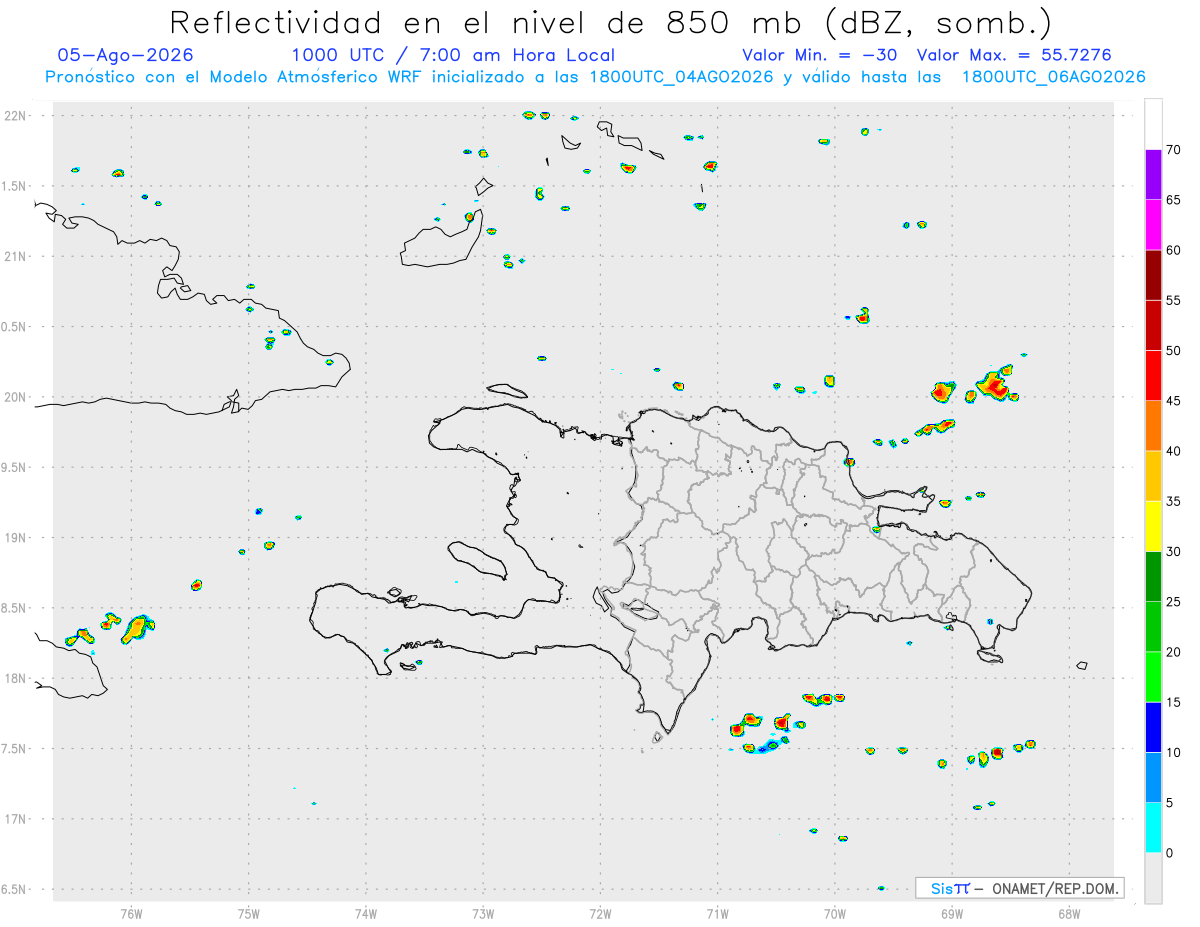Click the color scale label 5

1169,803
